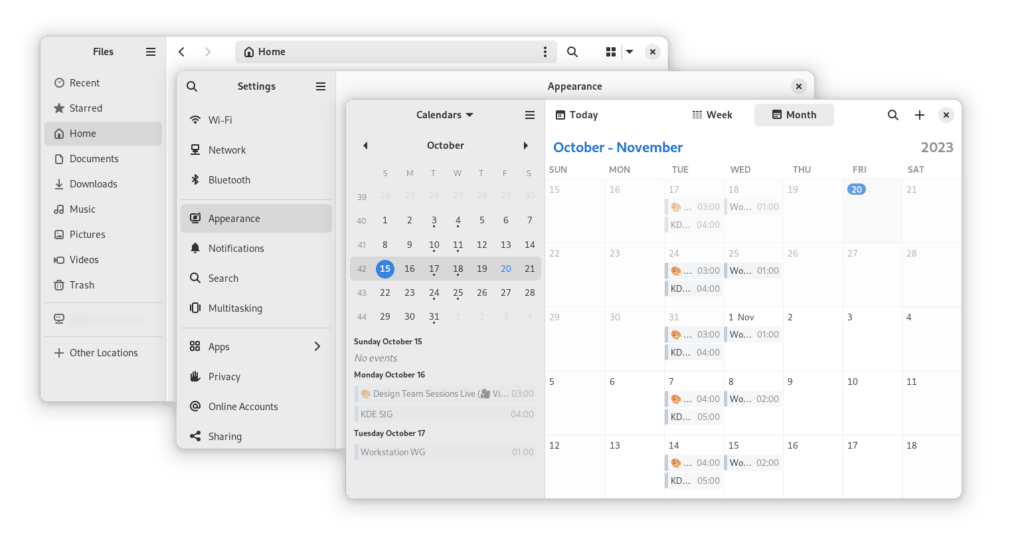This screenshot has width=1024, height=545.
Task: Go to next month in mini calendar
Action: (x=526, y=146)
